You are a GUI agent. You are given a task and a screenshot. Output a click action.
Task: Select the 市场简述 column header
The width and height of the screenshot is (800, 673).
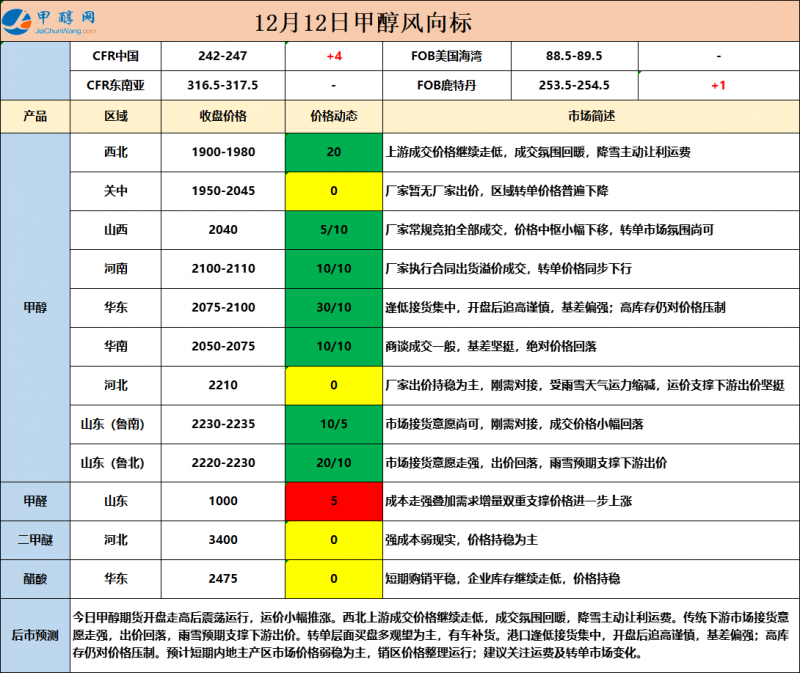[591, 116]
